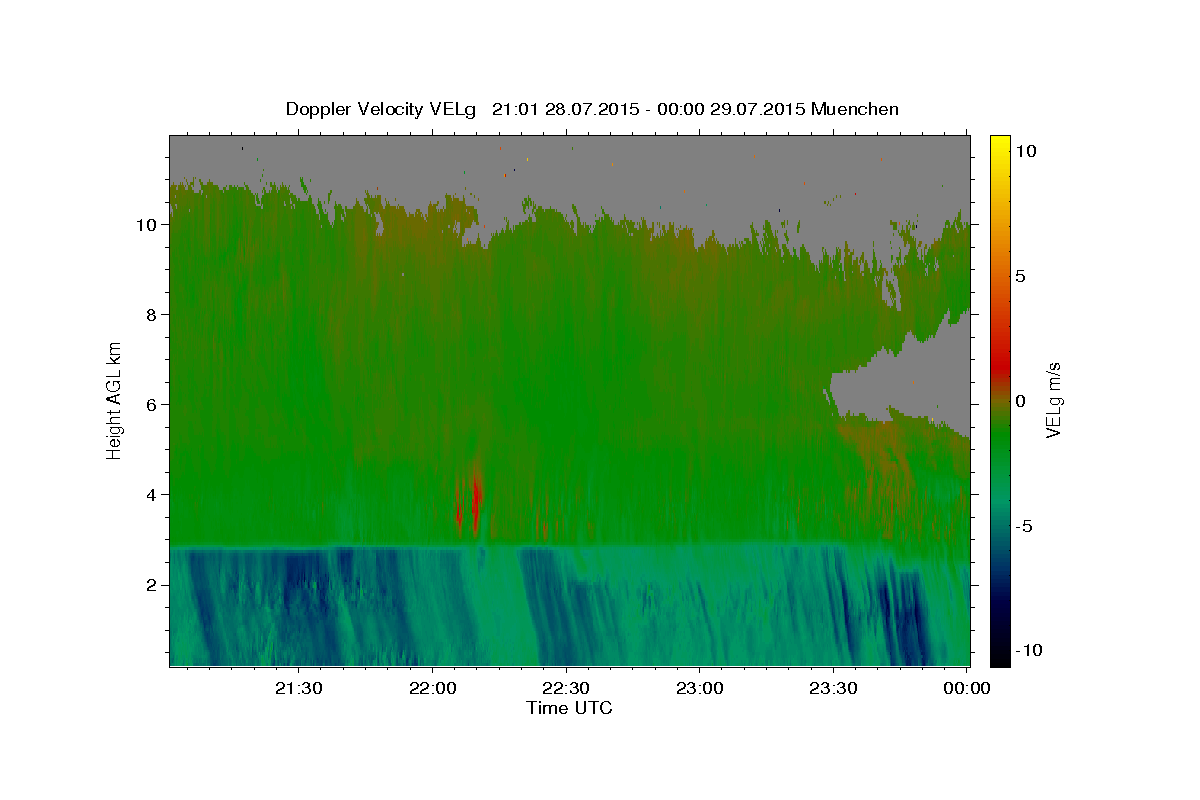
Task: Click the red updraft spot near 22:10
Action: point(476,497)
